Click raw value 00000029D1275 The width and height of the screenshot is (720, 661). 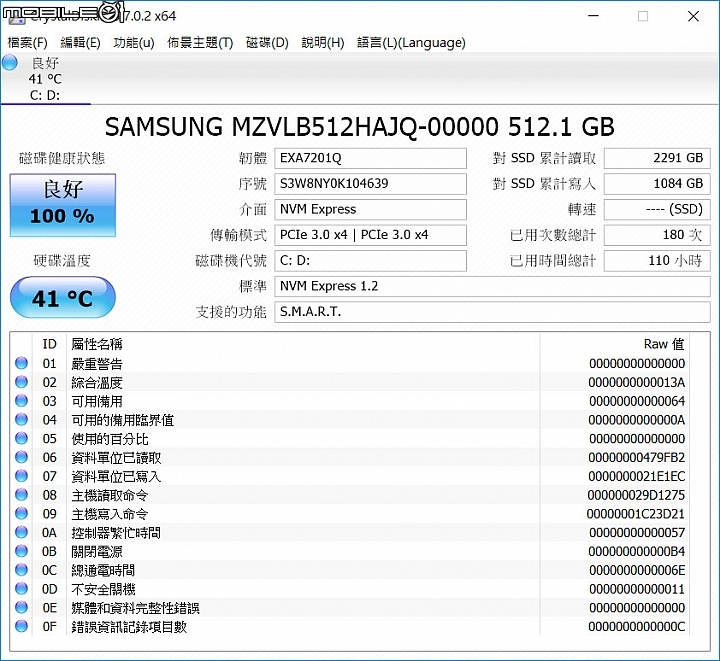coord(636,495)
